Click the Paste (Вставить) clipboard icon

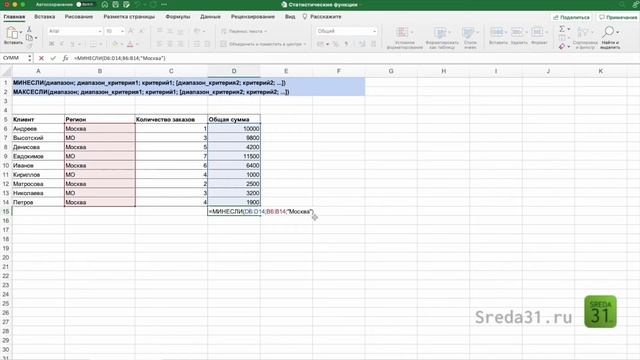click(12, 33)
